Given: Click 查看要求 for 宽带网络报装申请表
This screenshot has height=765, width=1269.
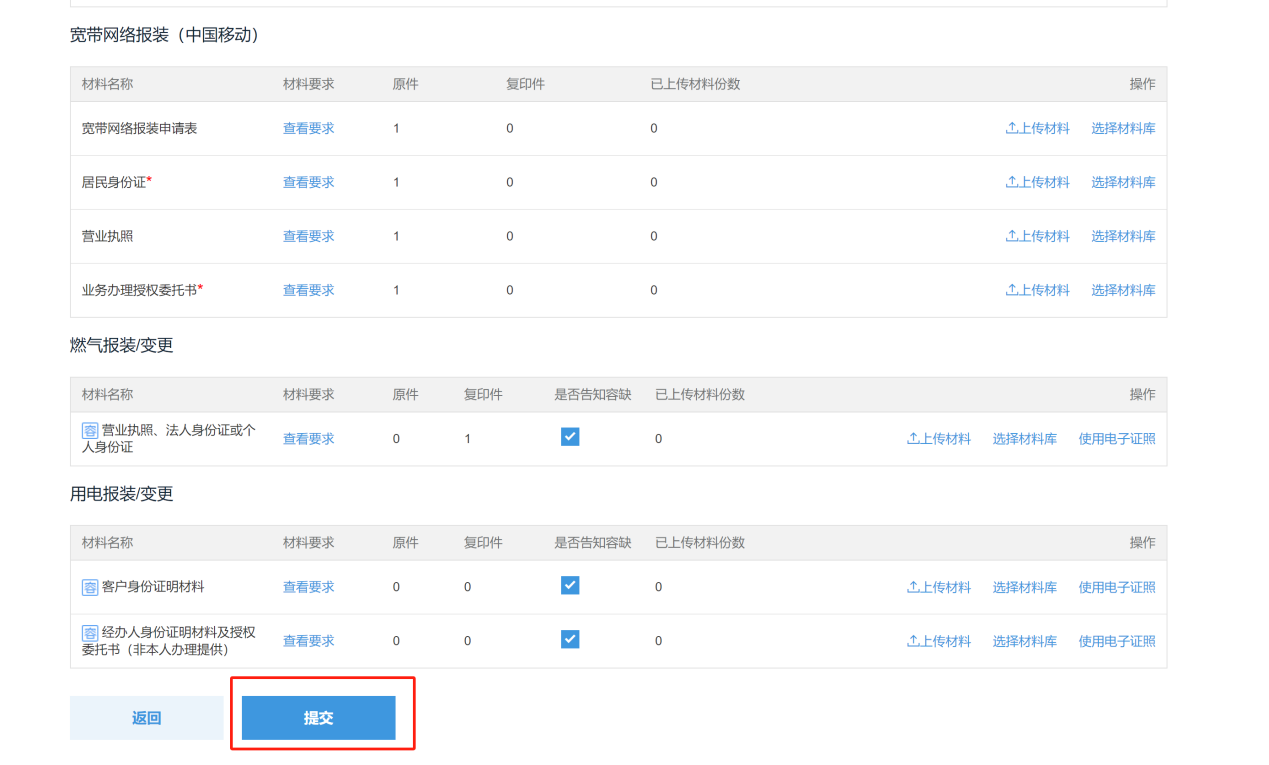Looking at the screenshot, I should pyautogui.click(x=308, y=128).
